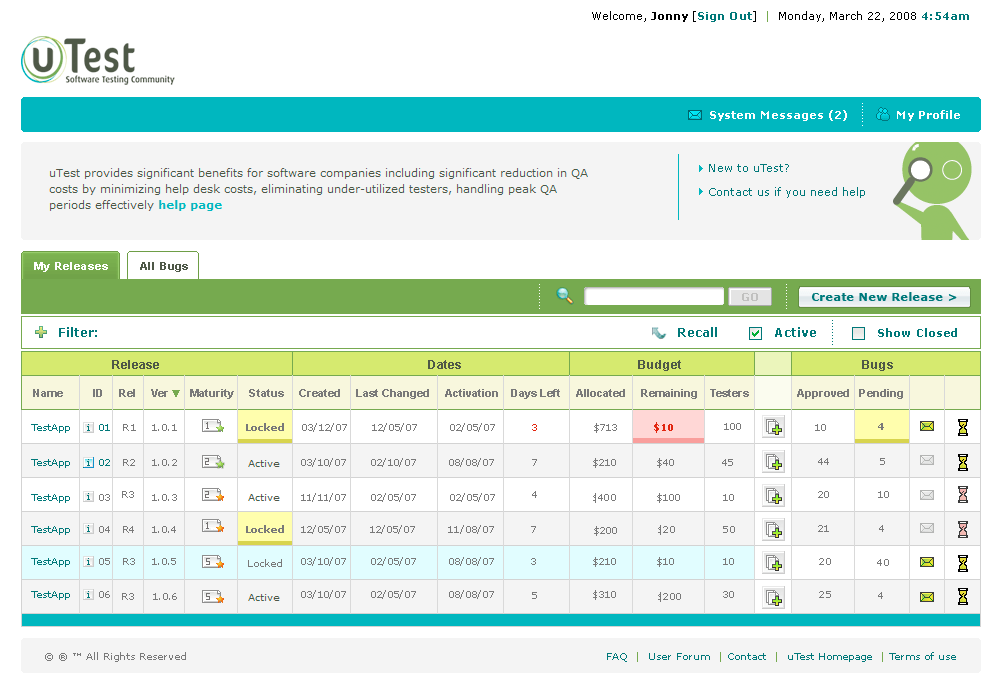The width and height of the screenshot is (991, 685).
Task: Click the Create New Release button
Action: coord(883,296)
